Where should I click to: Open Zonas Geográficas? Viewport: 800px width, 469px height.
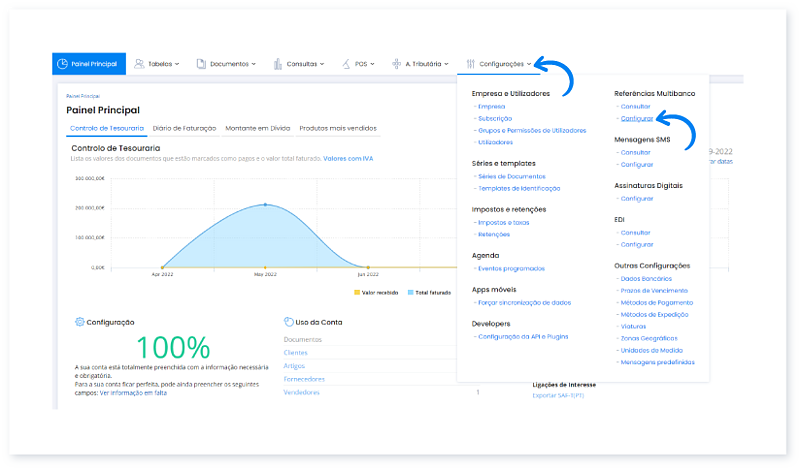point(649,338)
